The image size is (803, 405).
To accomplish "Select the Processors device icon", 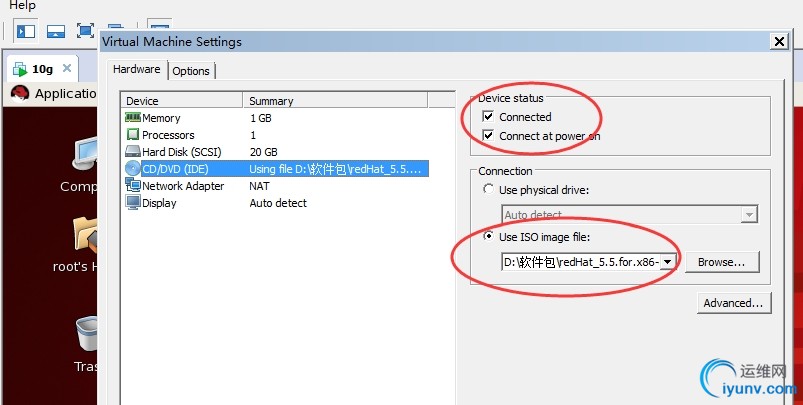I will 133,135.
